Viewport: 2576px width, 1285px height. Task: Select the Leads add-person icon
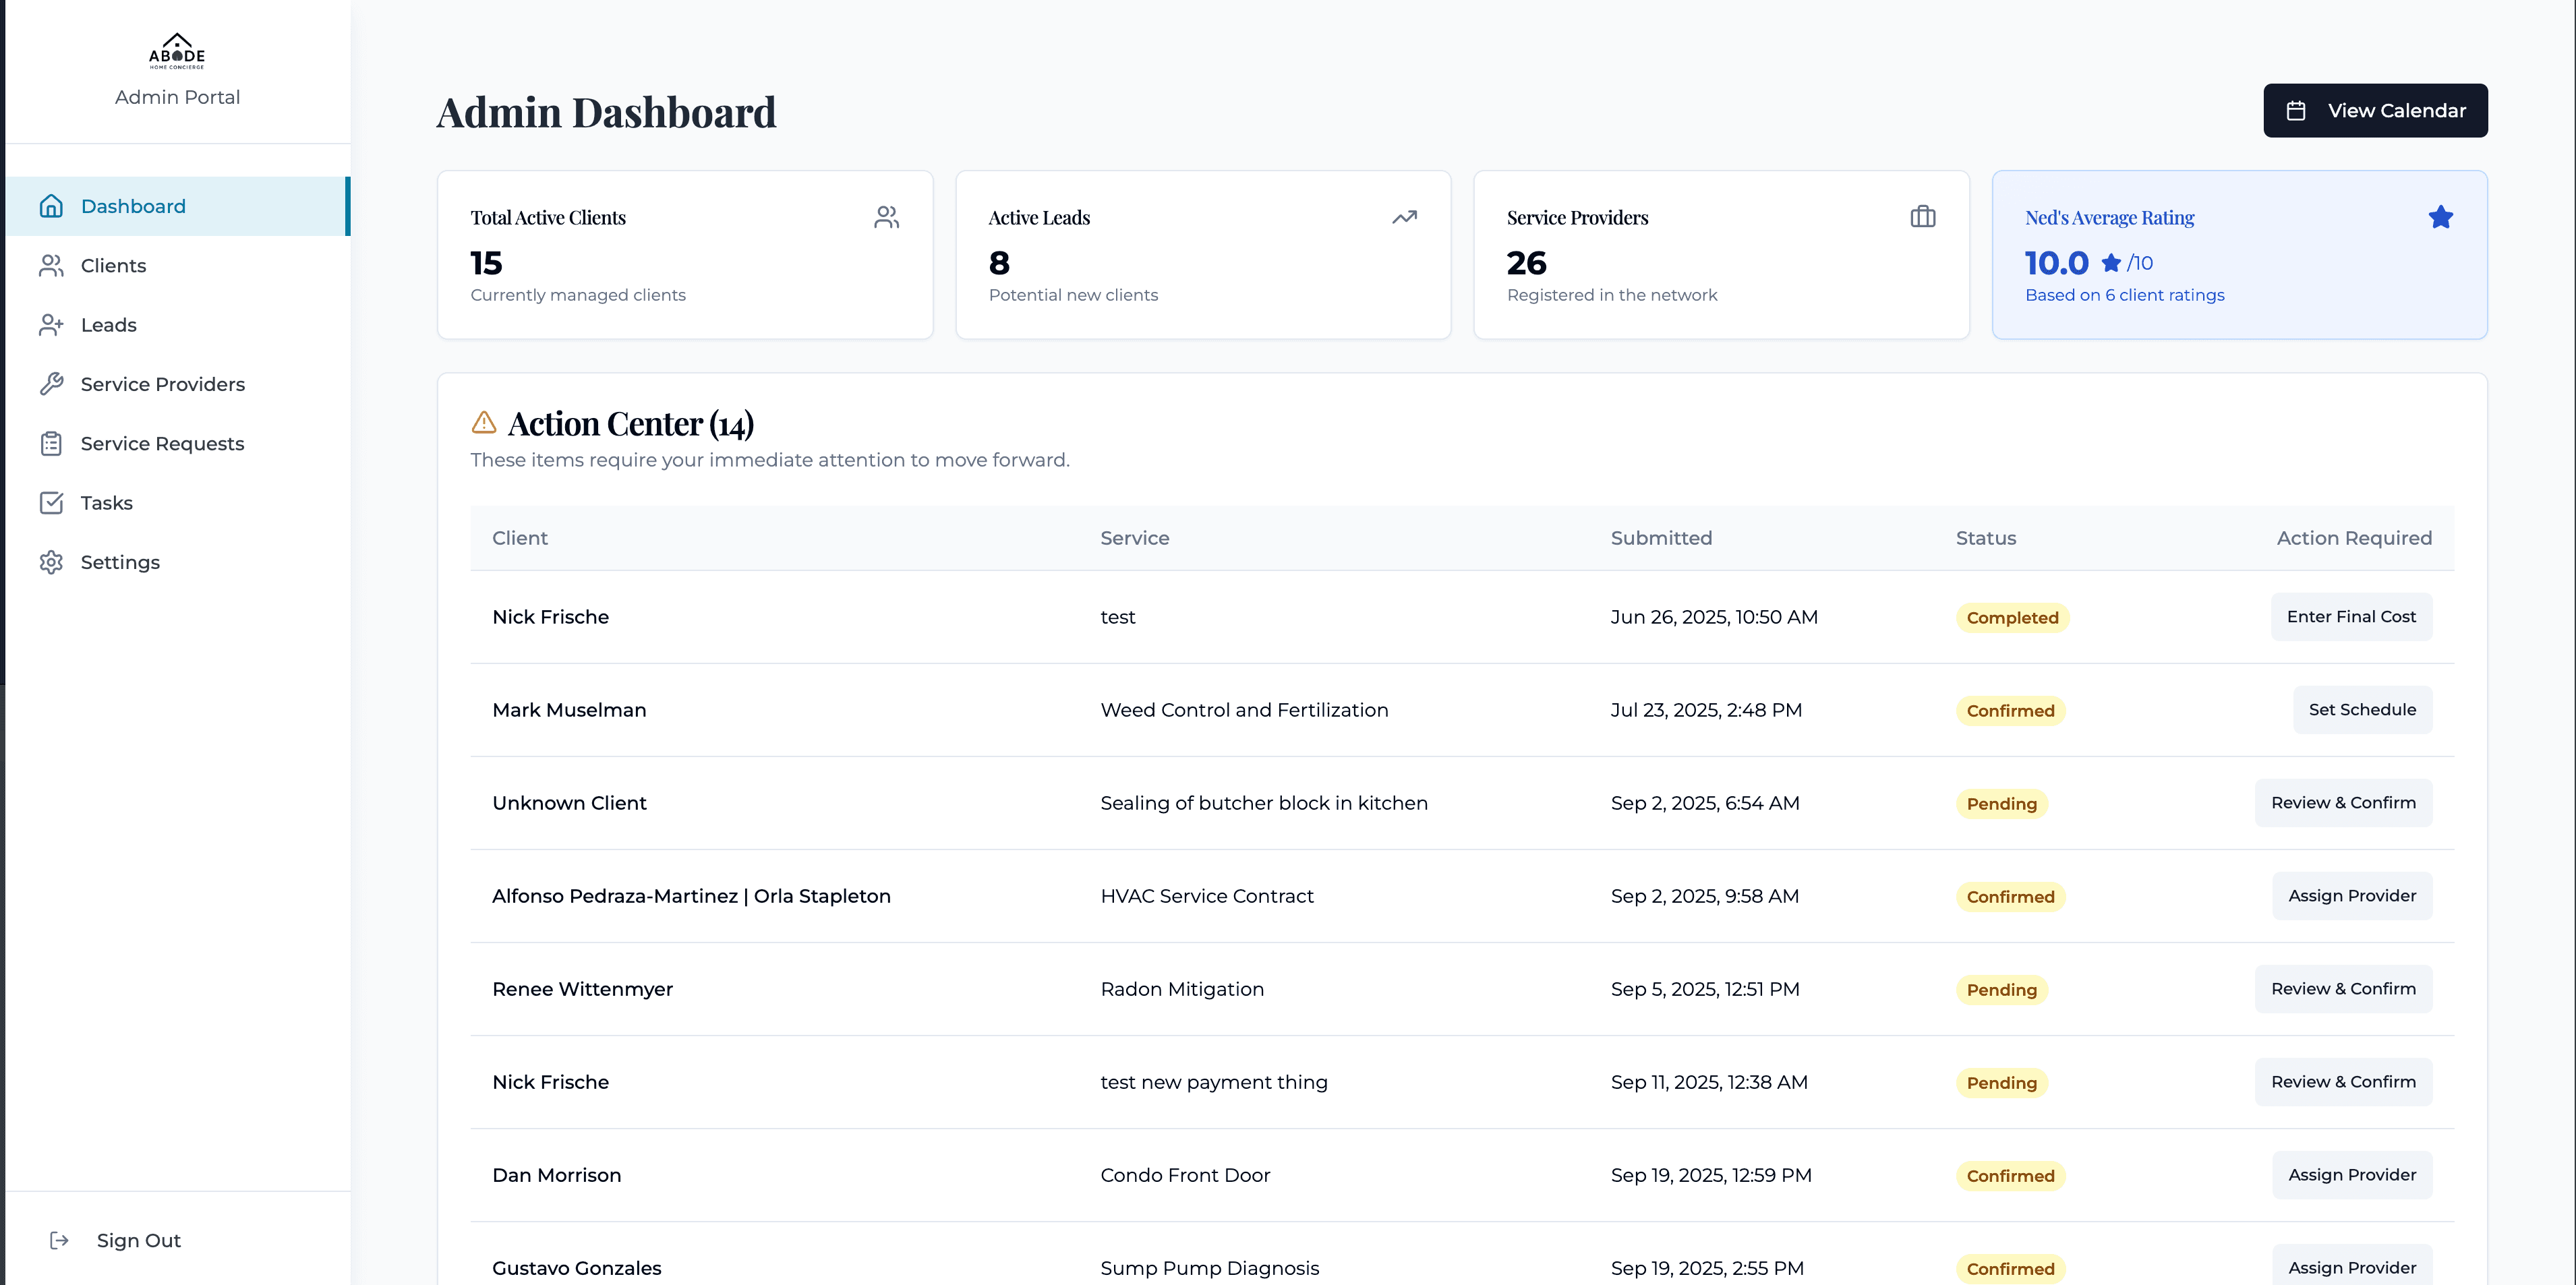(52, 324)
